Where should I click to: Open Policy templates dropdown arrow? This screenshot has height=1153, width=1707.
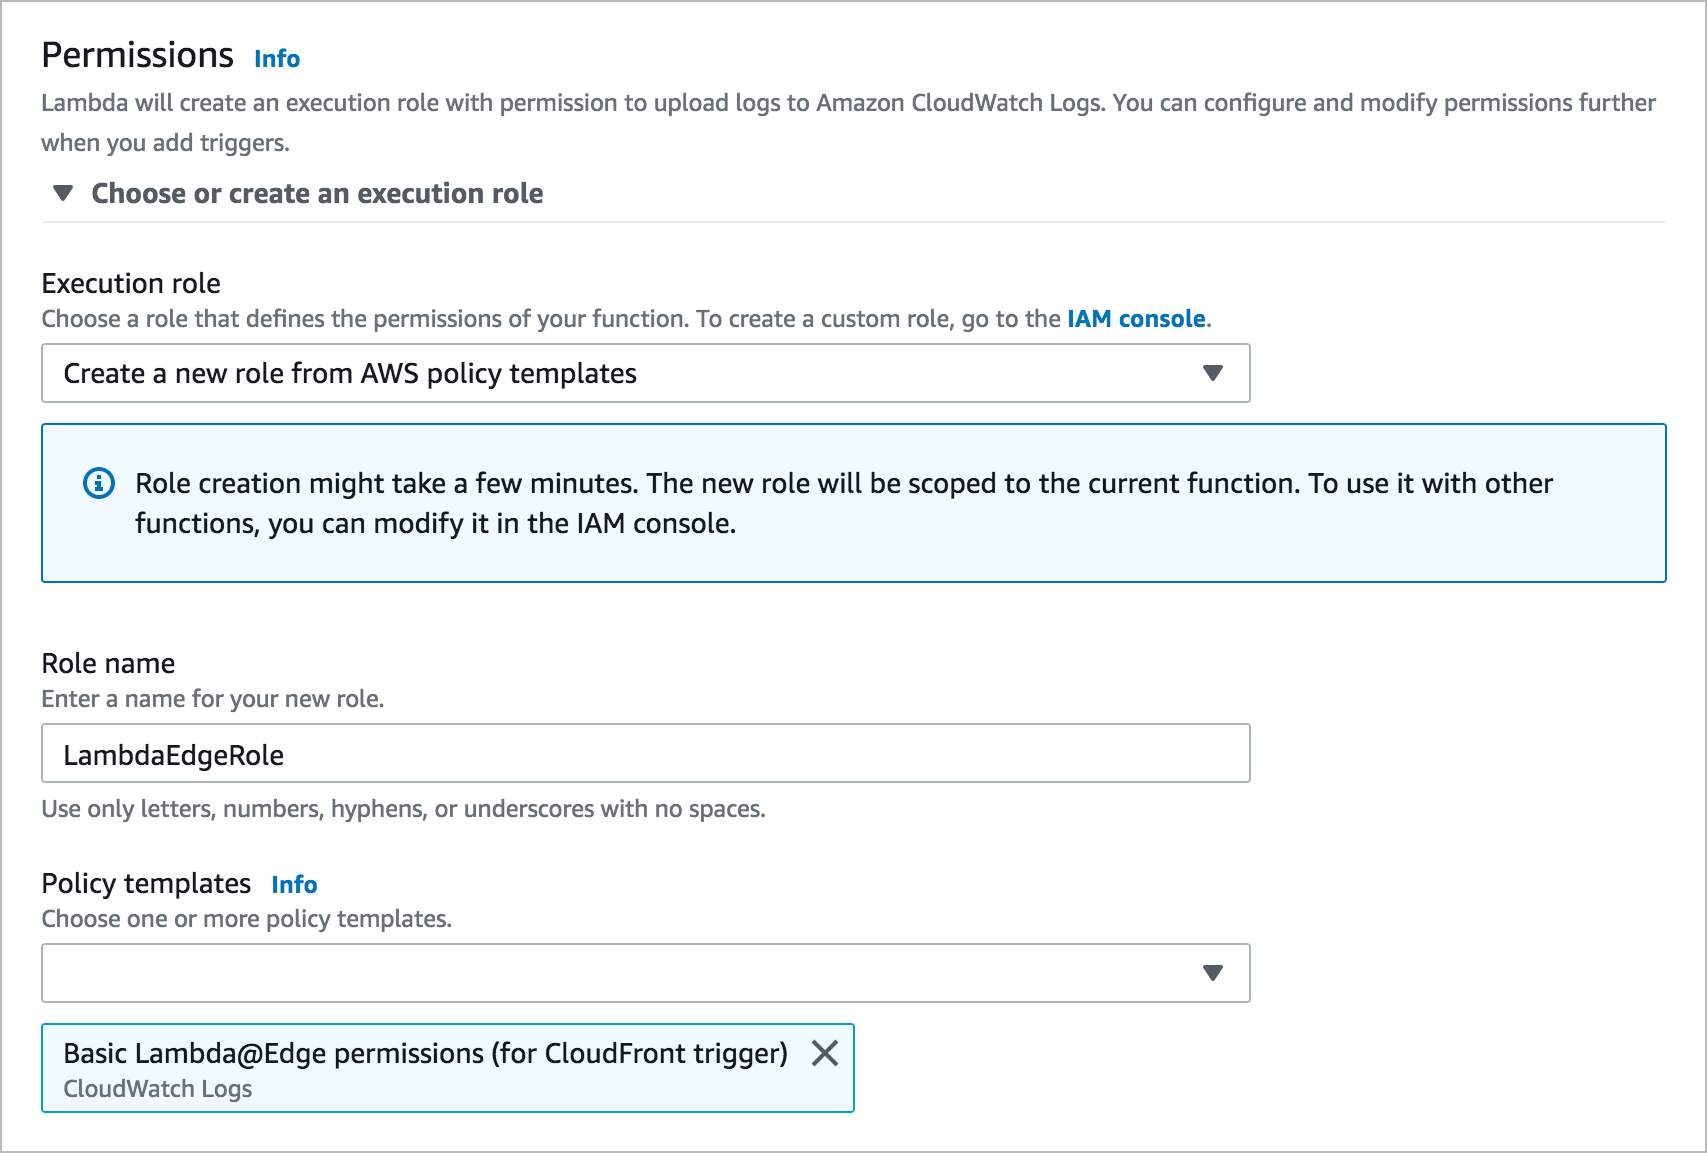point(1213,973)
